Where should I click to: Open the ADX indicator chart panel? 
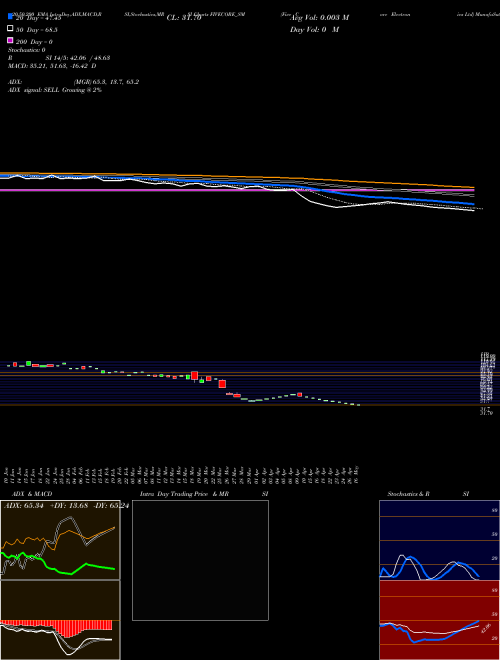click(x=60, y=540)
